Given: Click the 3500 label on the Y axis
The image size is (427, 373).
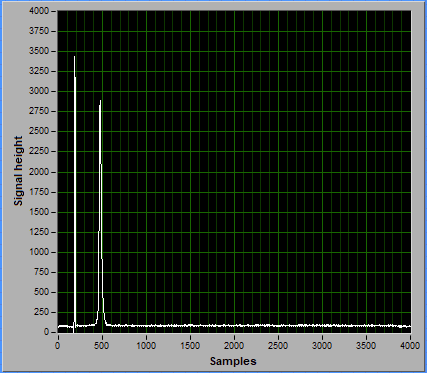Looking at the screenshot, I should (x=39, y=51).
